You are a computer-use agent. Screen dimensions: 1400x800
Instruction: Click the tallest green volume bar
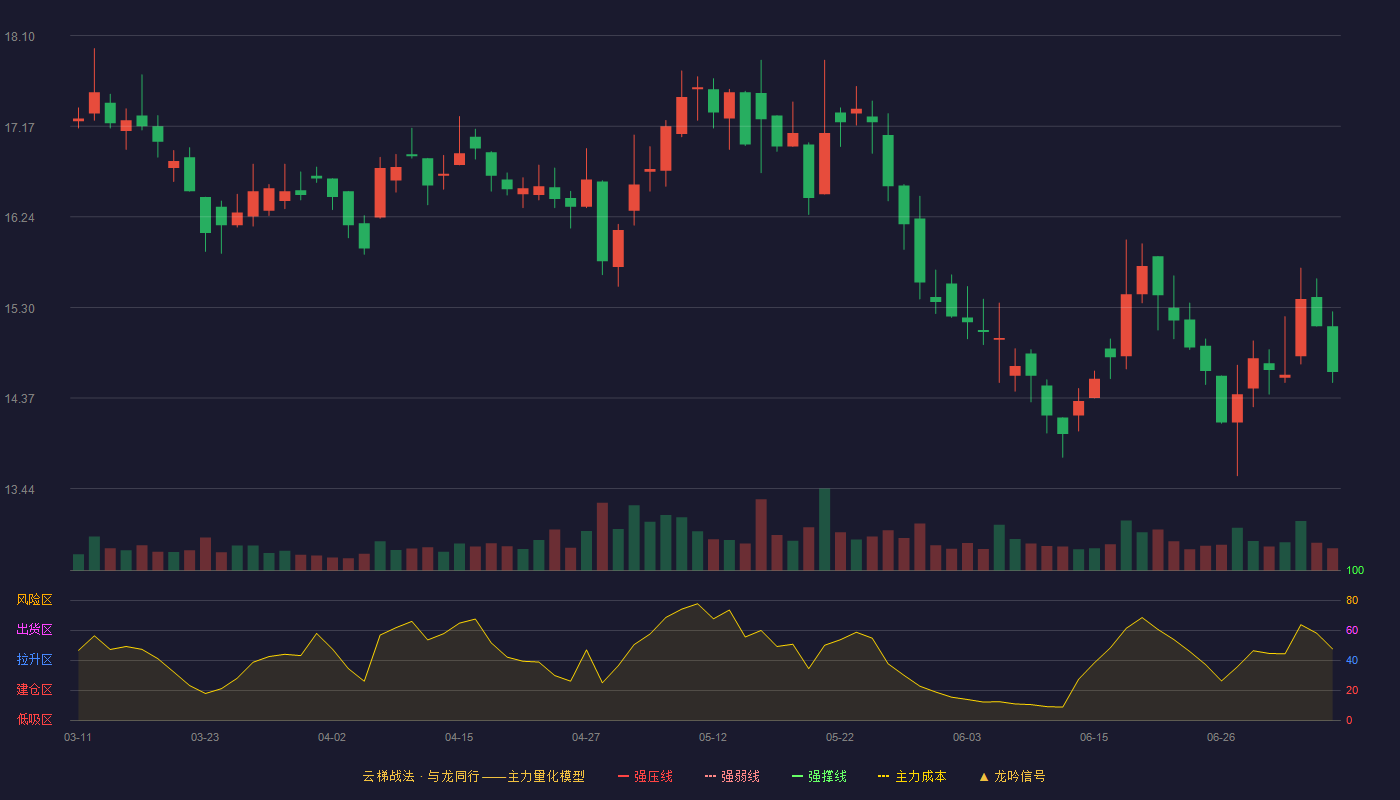824,529
